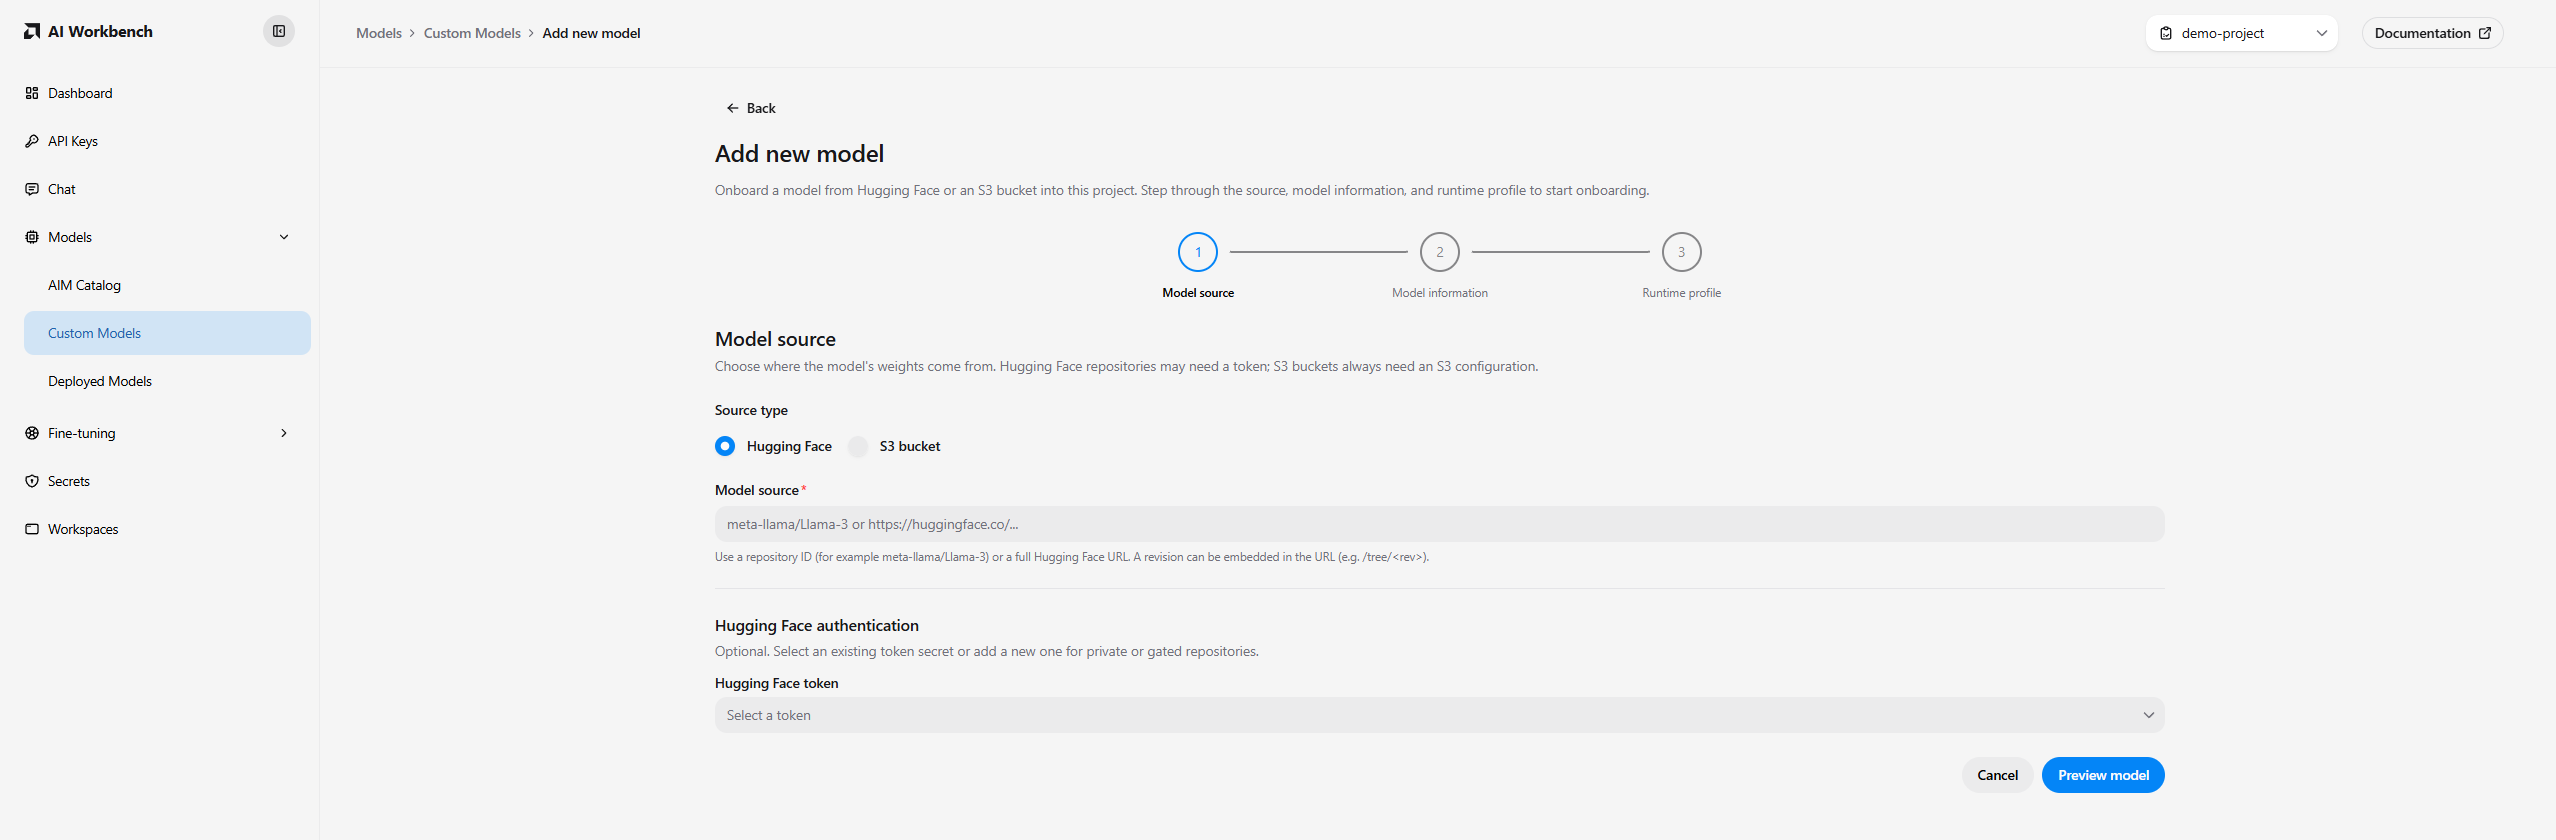
Task: Click the Secrets shield icon
Action: pyautogui.click(x=32, y=481)
